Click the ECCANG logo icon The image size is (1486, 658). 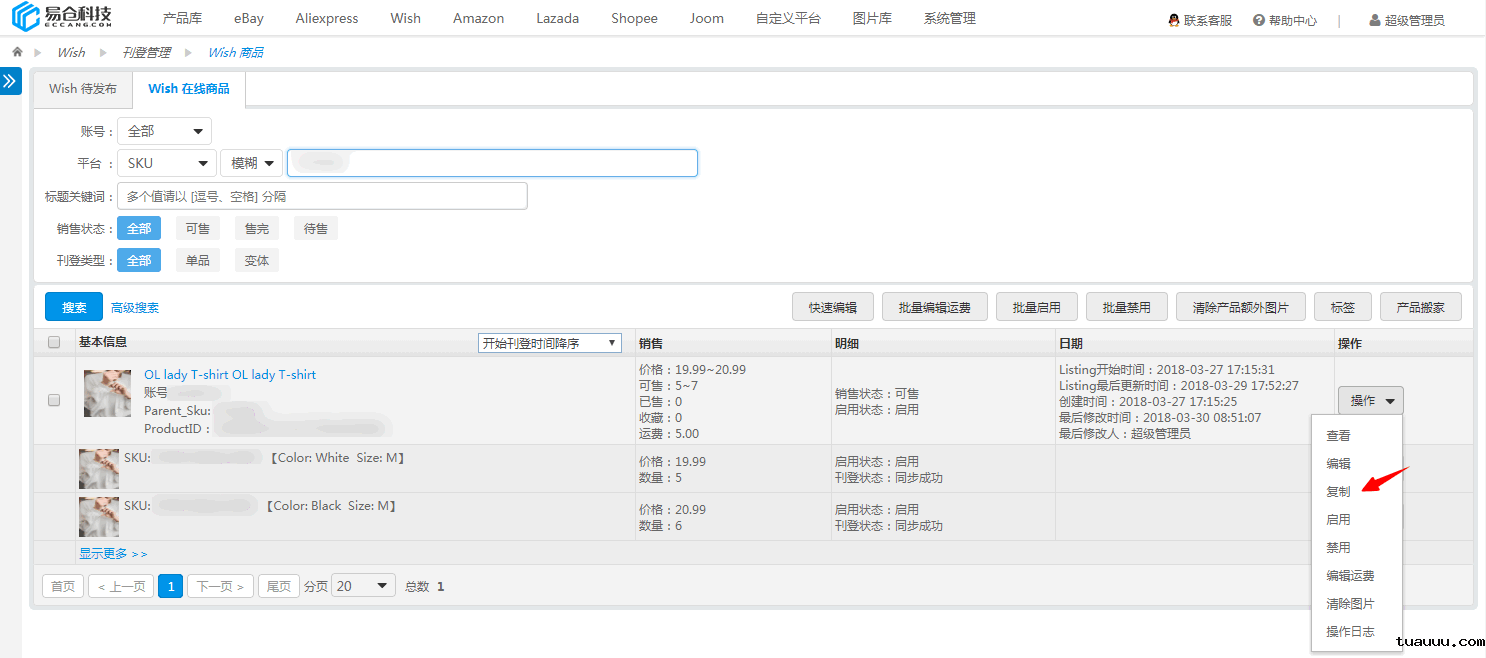point(26,17)
